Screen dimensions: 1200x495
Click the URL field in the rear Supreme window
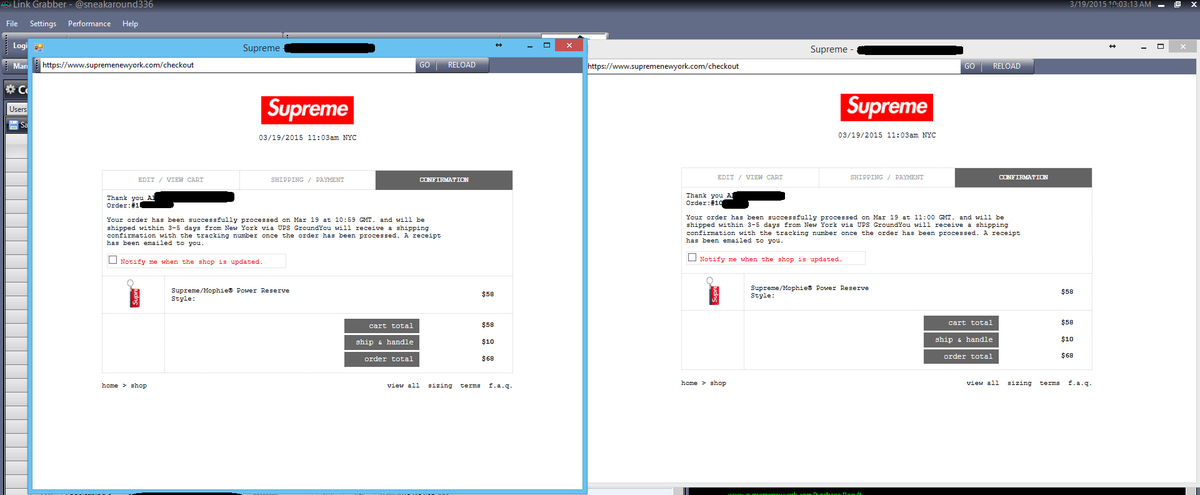[x=773, y=66]
